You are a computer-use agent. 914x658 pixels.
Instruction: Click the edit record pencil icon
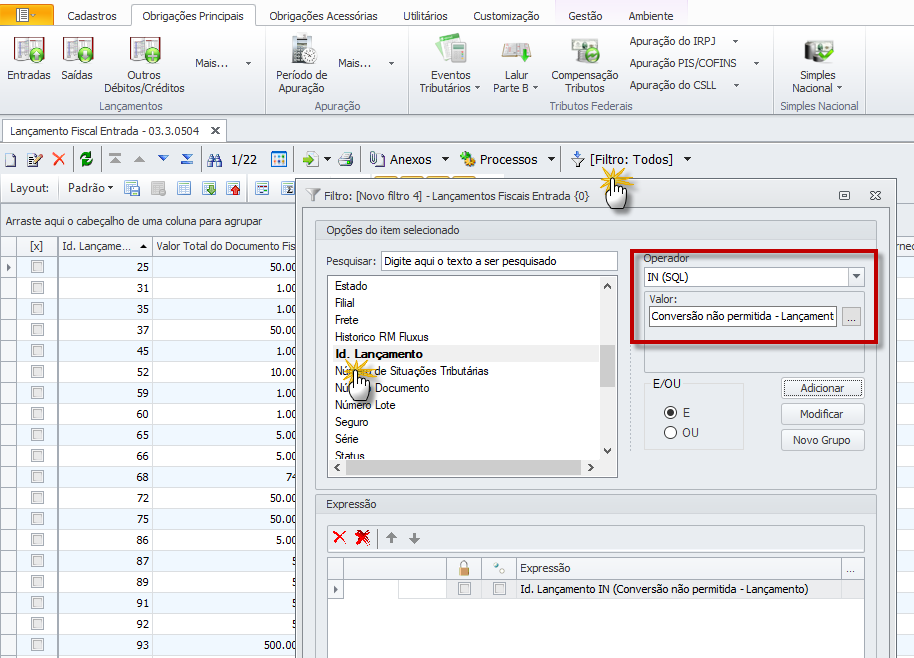[34, 160]
